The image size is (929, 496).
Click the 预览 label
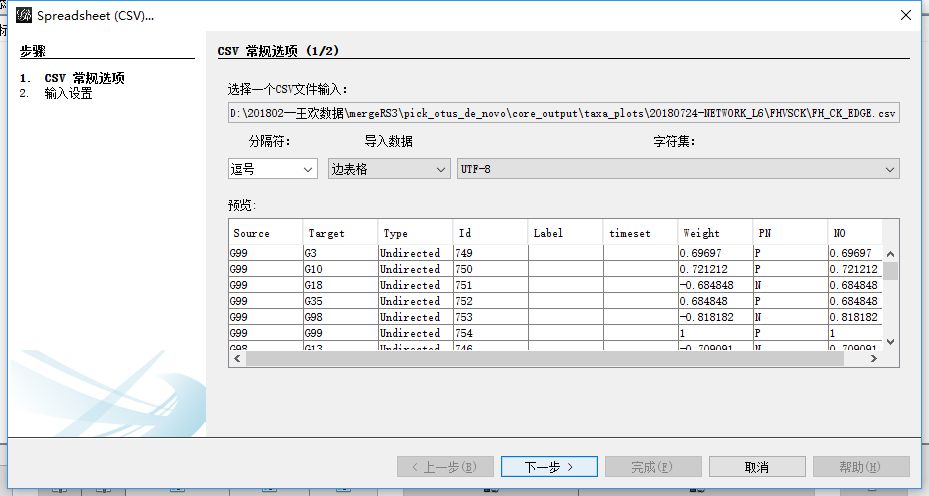[x=242, y=206]
